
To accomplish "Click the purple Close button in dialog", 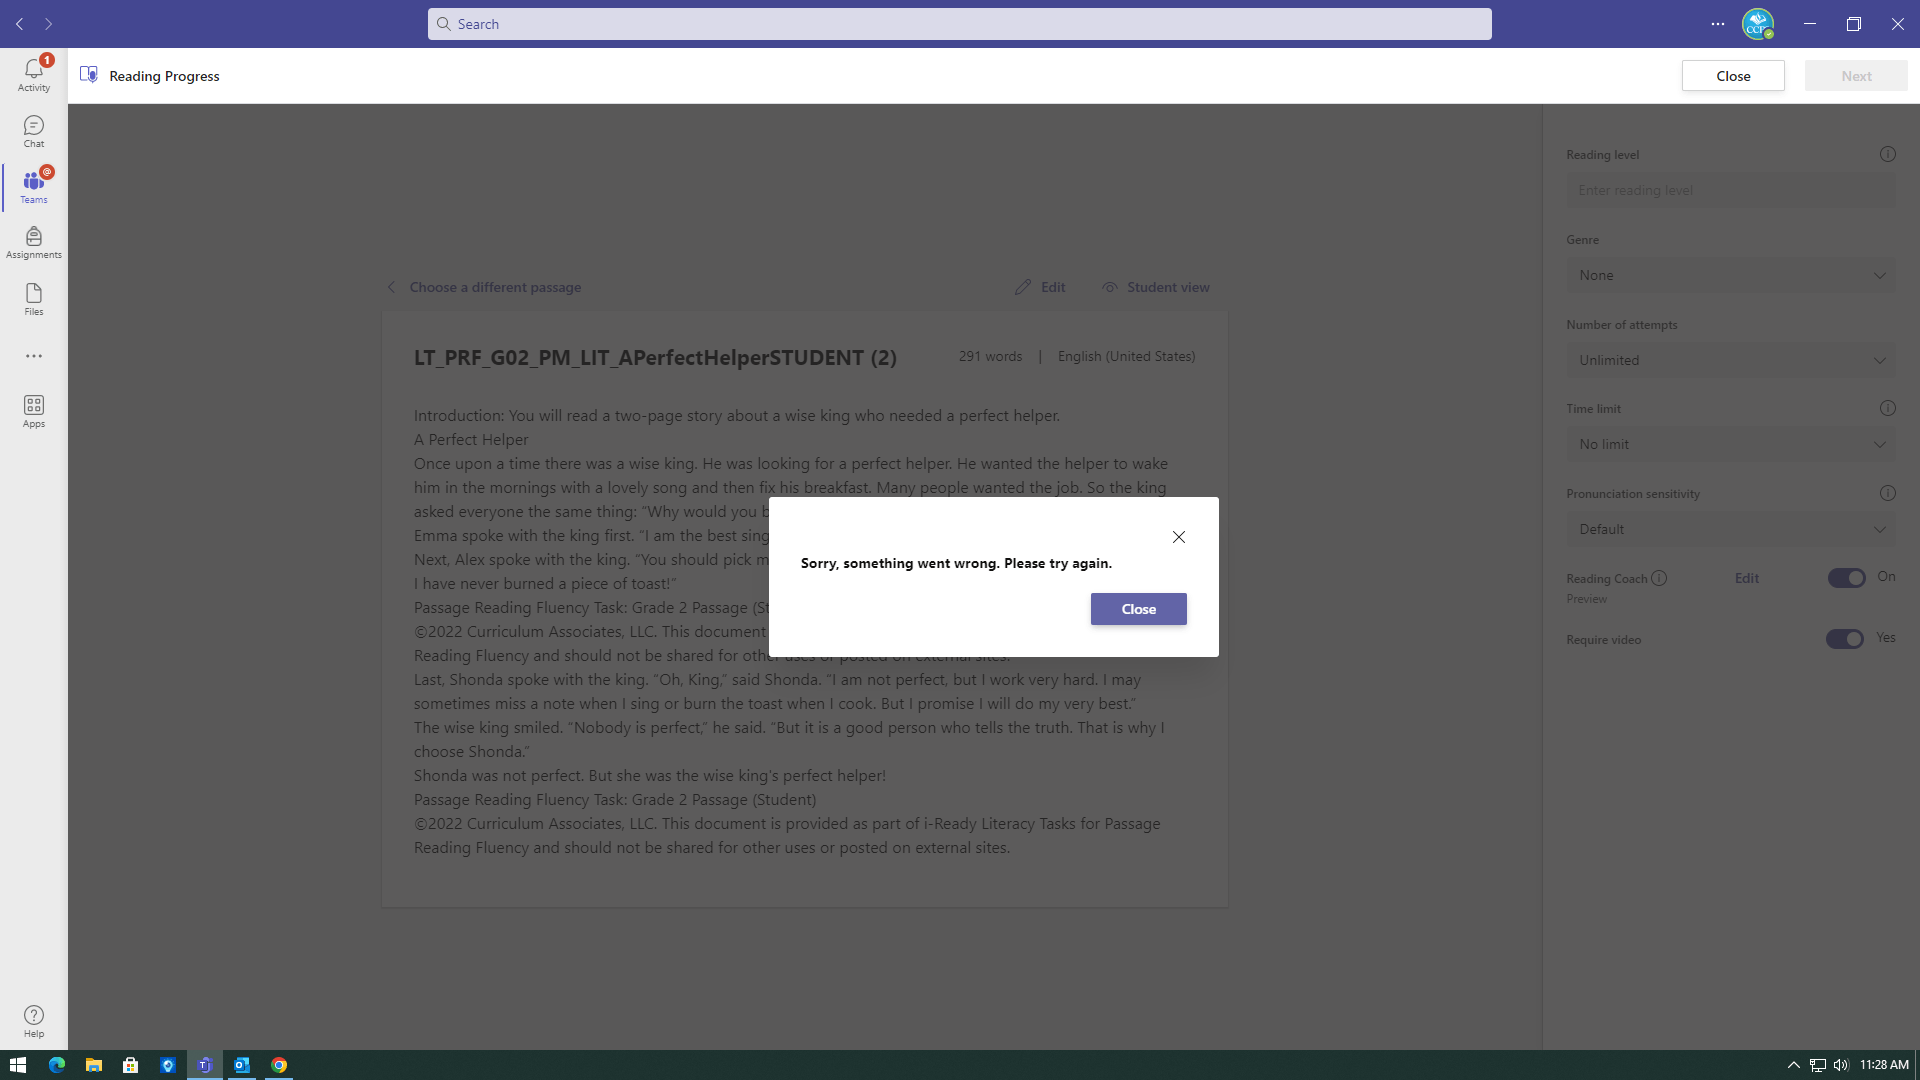I will 1138,609.
